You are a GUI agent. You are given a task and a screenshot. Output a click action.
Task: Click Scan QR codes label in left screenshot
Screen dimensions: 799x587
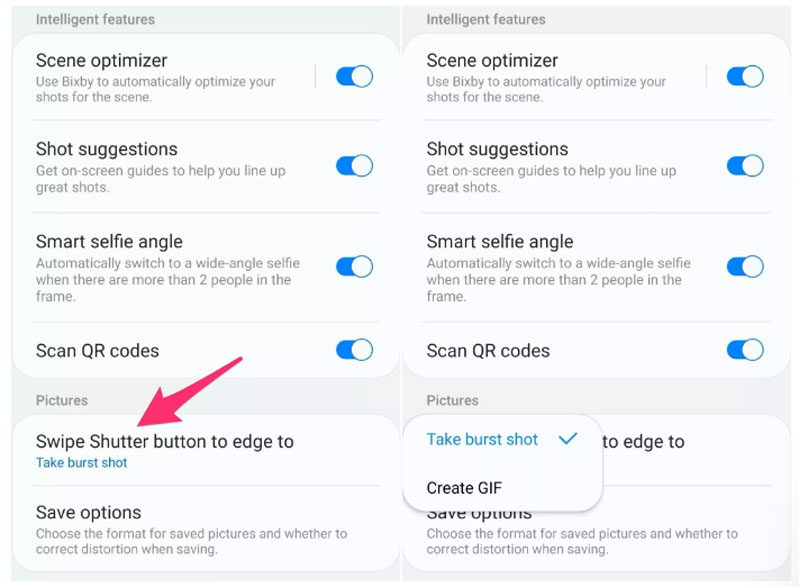pyautogui.click(x=97, y=351)
